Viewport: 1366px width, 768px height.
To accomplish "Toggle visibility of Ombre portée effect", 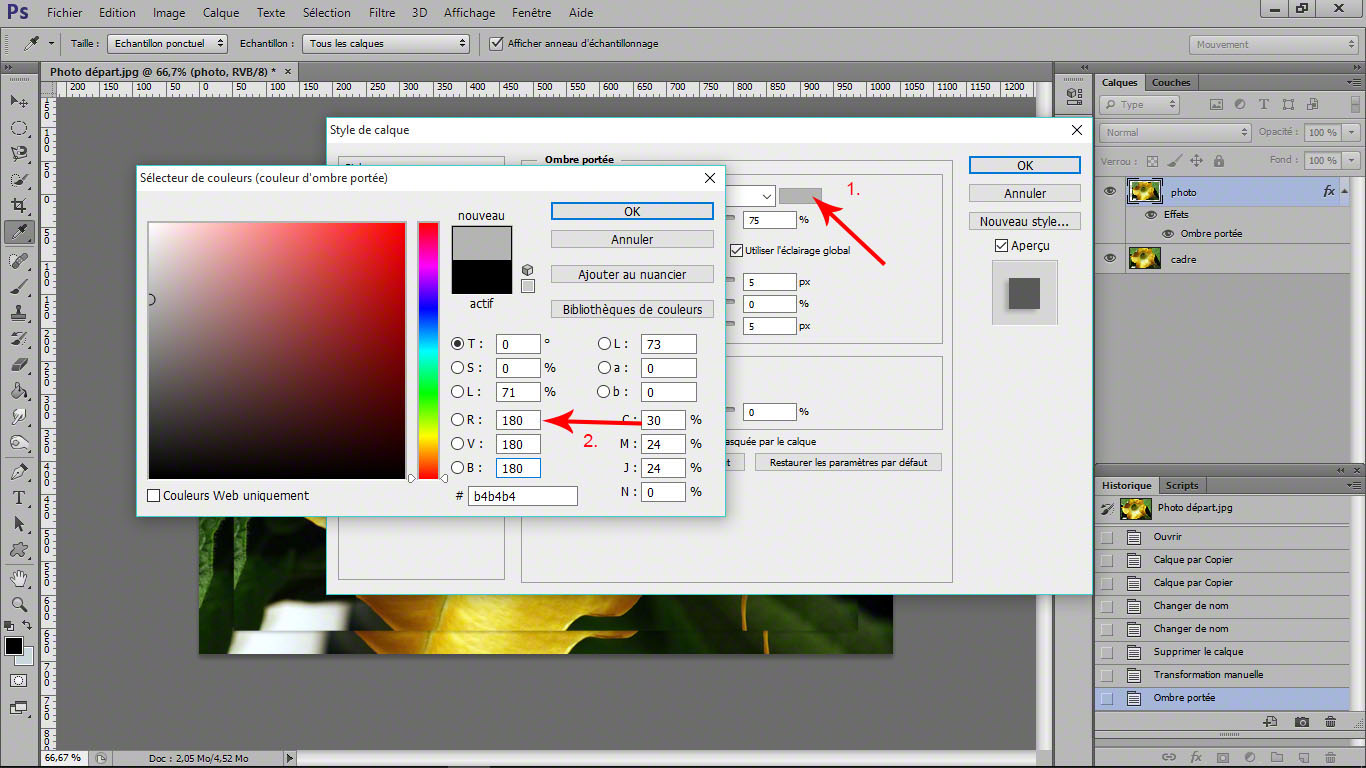I will [x=1168, y=233].
